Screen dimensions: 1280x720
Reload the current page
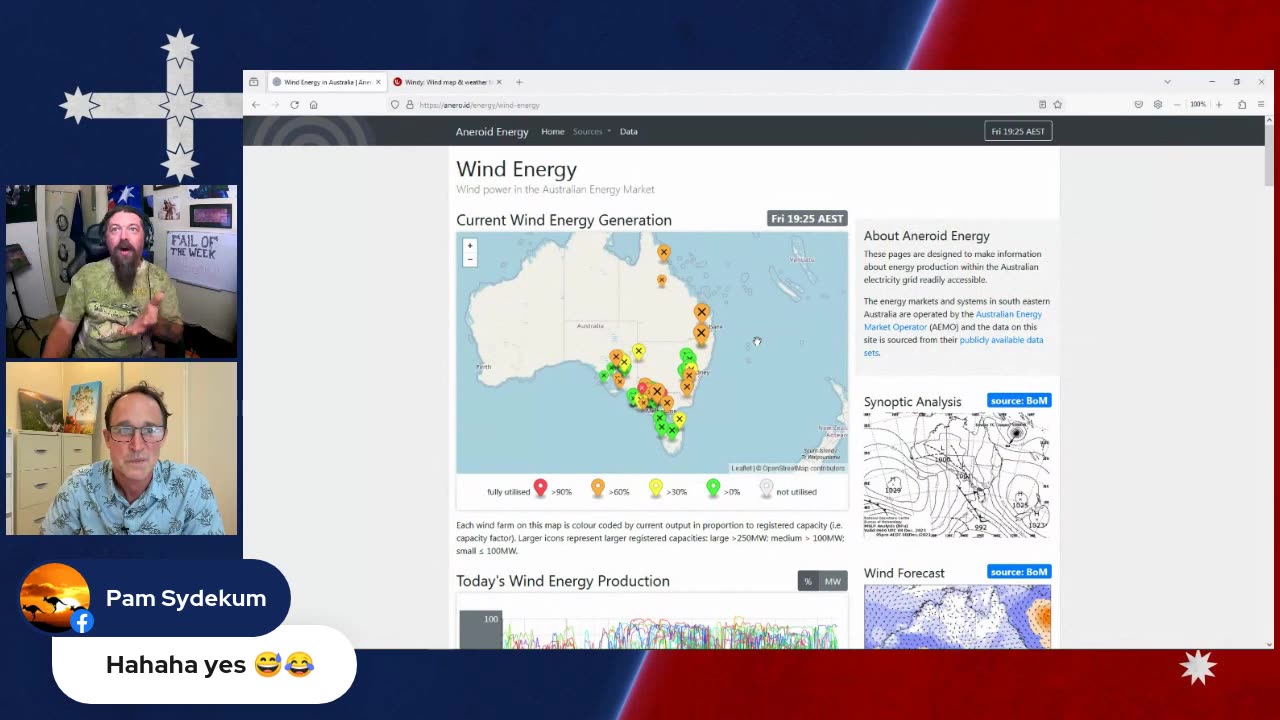[294, 105]
